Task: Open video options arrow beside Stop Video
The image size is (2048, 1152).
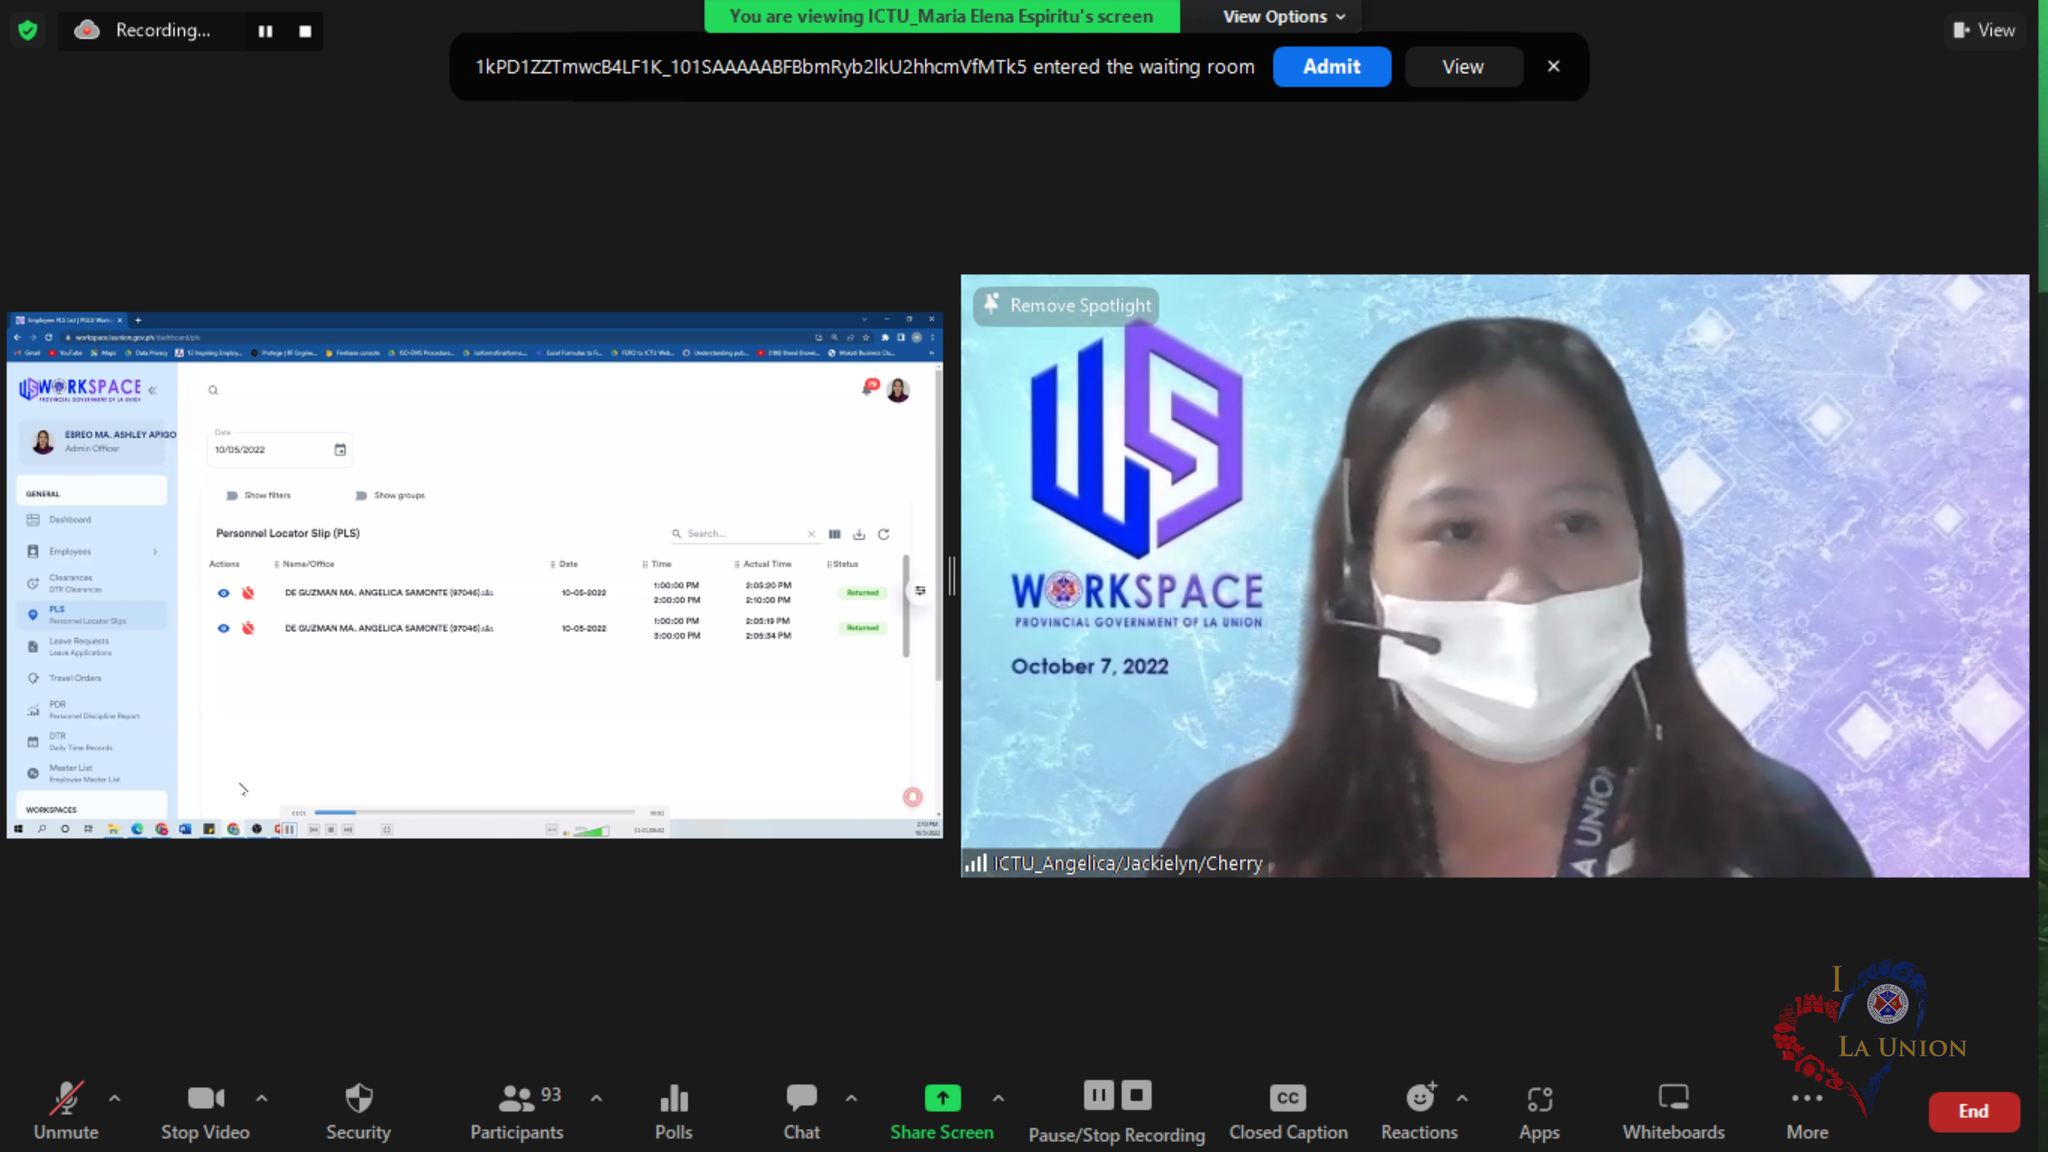Action: 261,1098
